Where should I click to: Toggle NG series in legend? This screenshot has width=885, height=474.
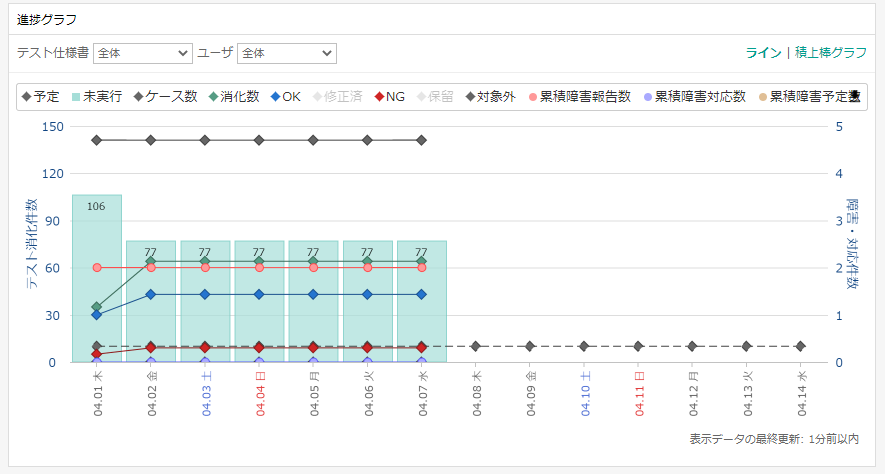click(389, 96)
